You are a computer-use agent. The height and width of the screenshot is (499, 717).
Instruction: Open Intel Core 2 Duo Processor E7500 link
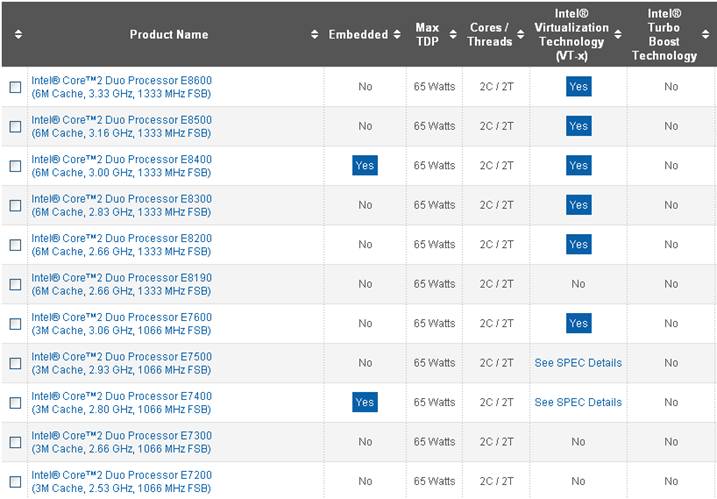coord(122,363)
